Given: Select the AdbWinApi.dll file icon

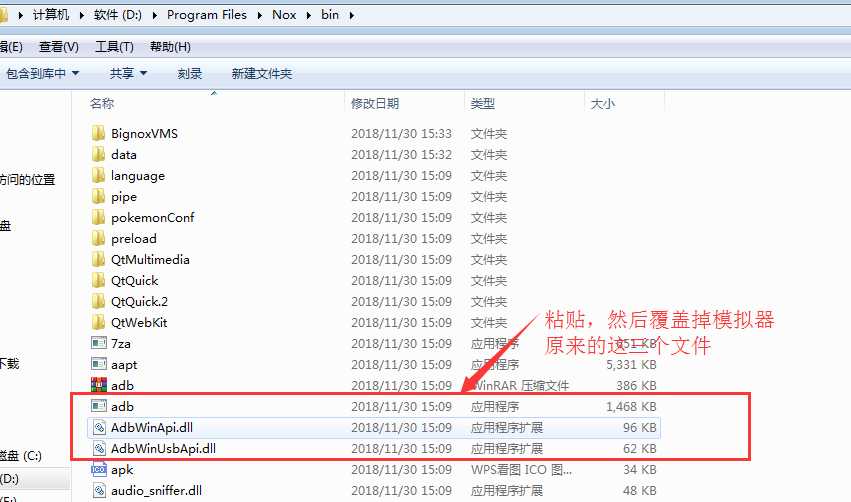Looking at the screenshot, I should pyautogui.click(x=99, y=427).
